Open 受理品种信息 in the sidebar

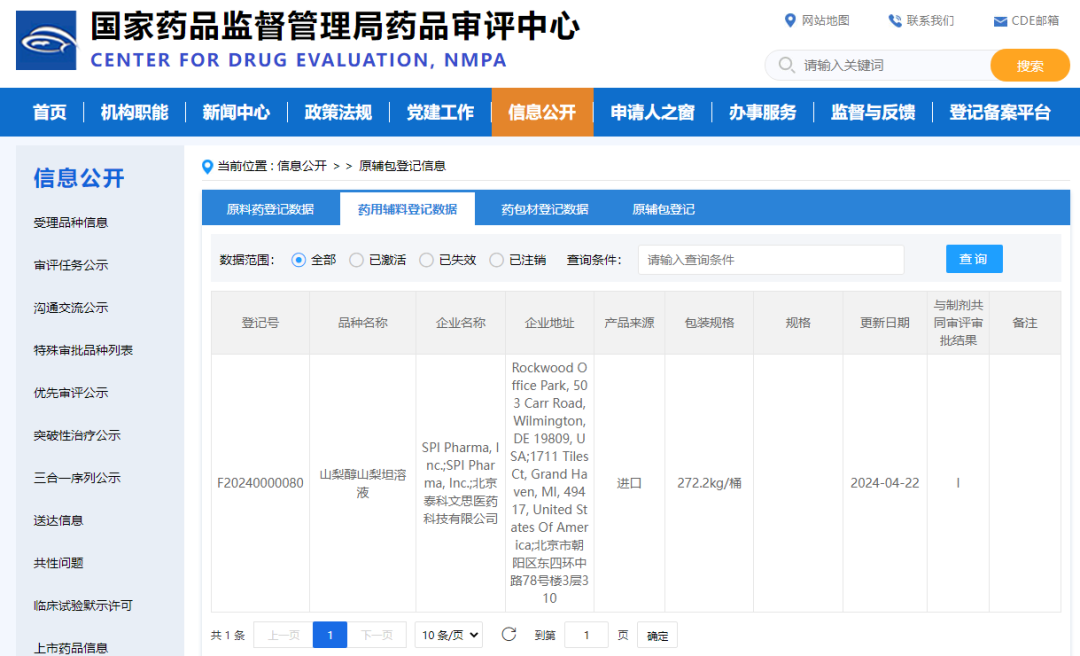[x=70, y=223]
